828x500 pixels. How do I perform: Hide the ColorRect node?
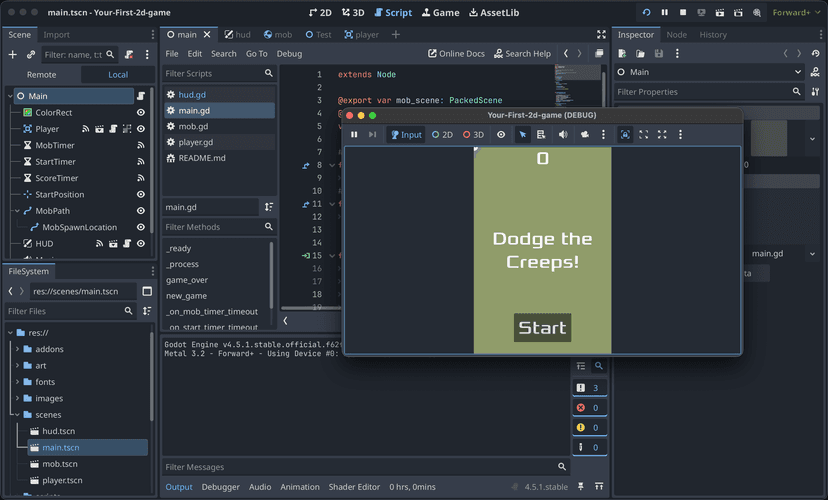[141, 113]
